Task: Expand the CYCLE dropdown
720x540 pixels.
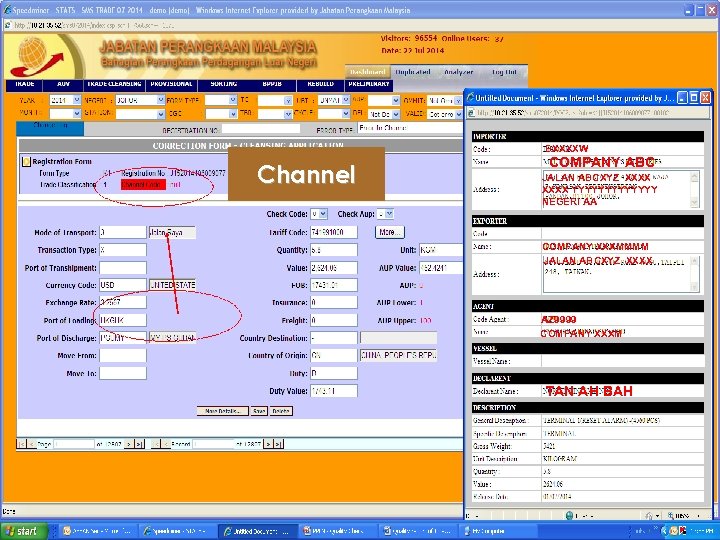Action: pyautogui.click(x=346, y=114)
